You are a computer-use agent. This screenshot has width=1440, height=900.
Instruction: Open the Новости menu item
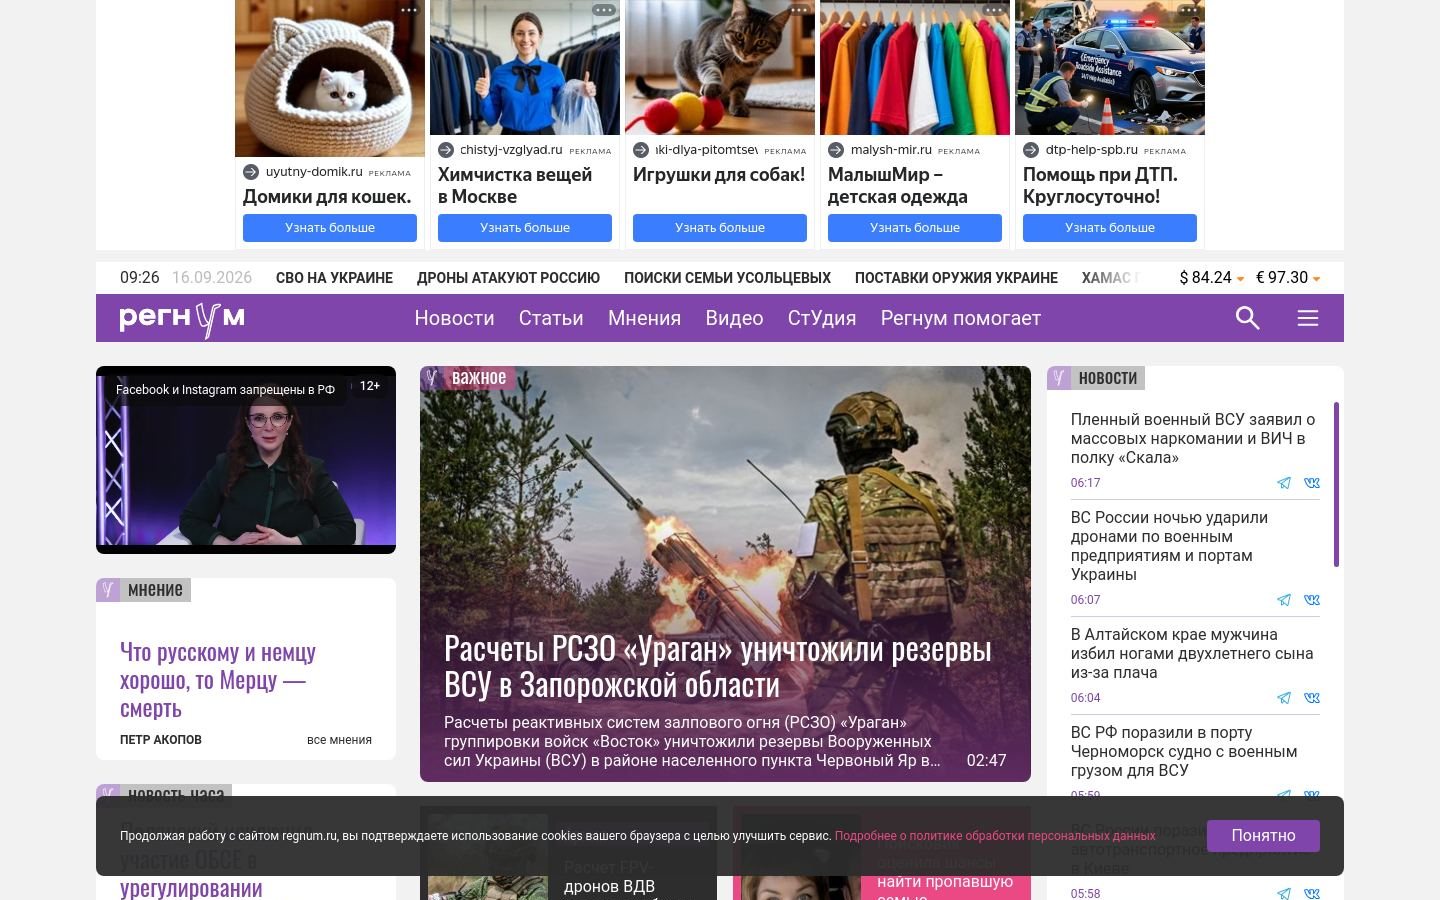click(454, 318)
